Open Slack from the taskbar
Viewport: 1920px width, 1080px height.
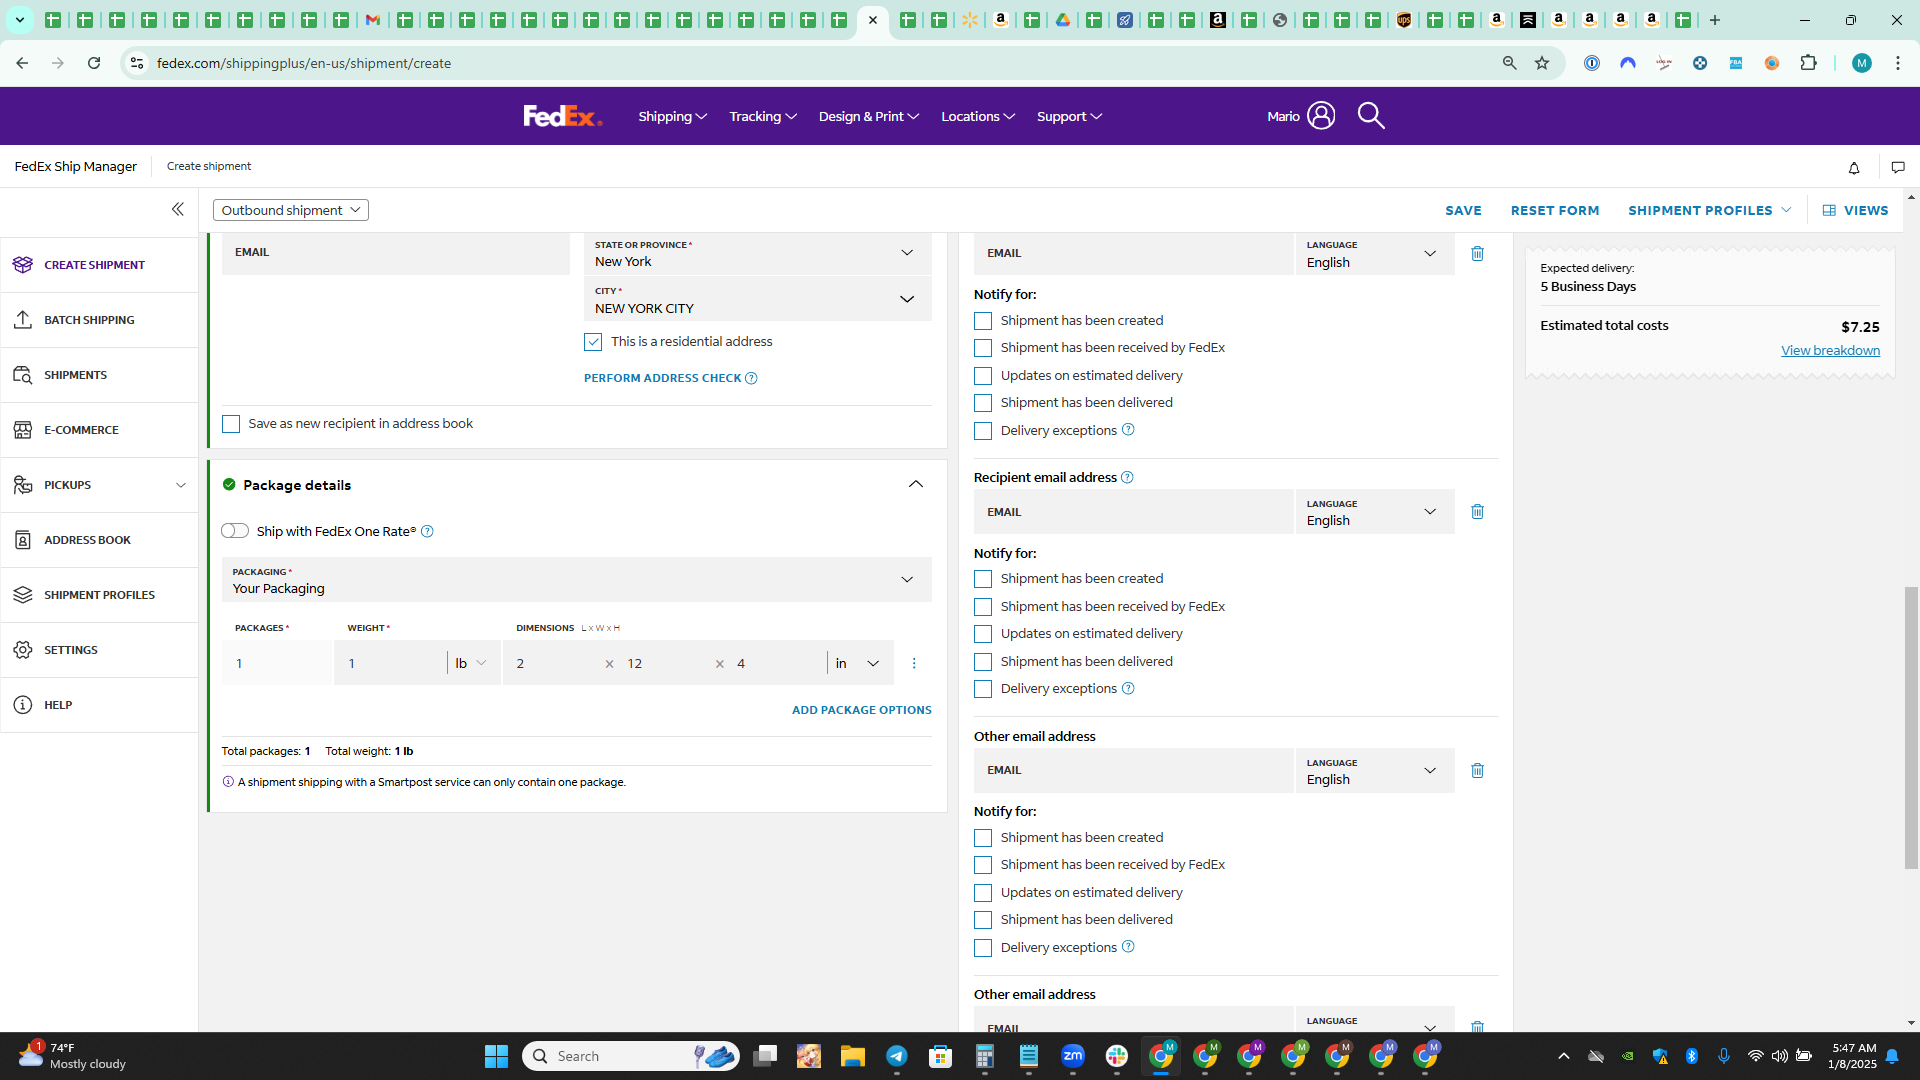pos(1117,1056)
